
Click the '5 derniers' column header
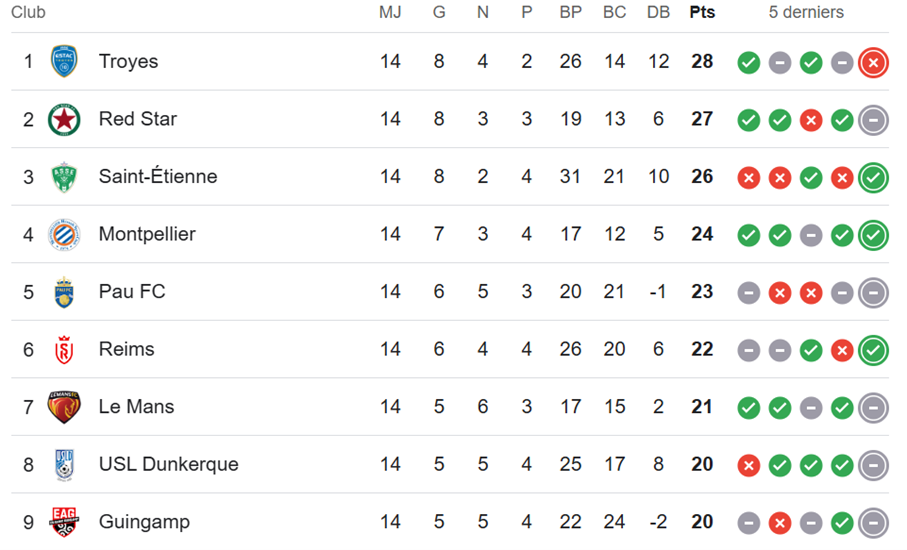pos(806,12)
